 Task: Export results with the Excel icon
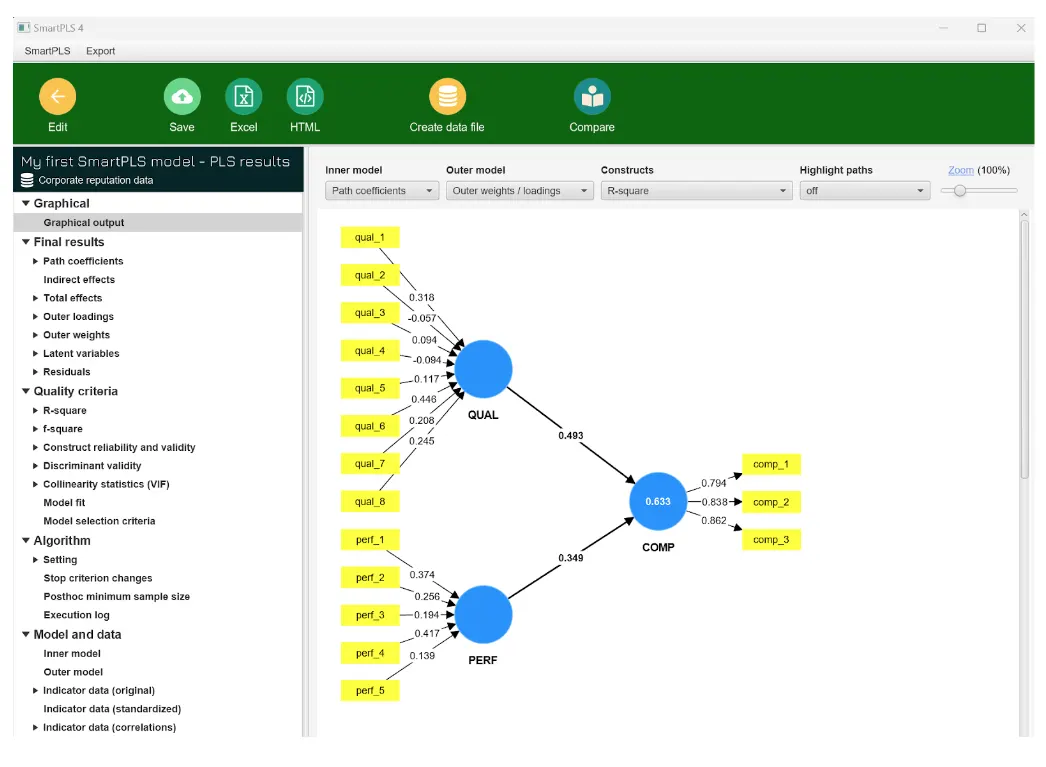point(243,97)
